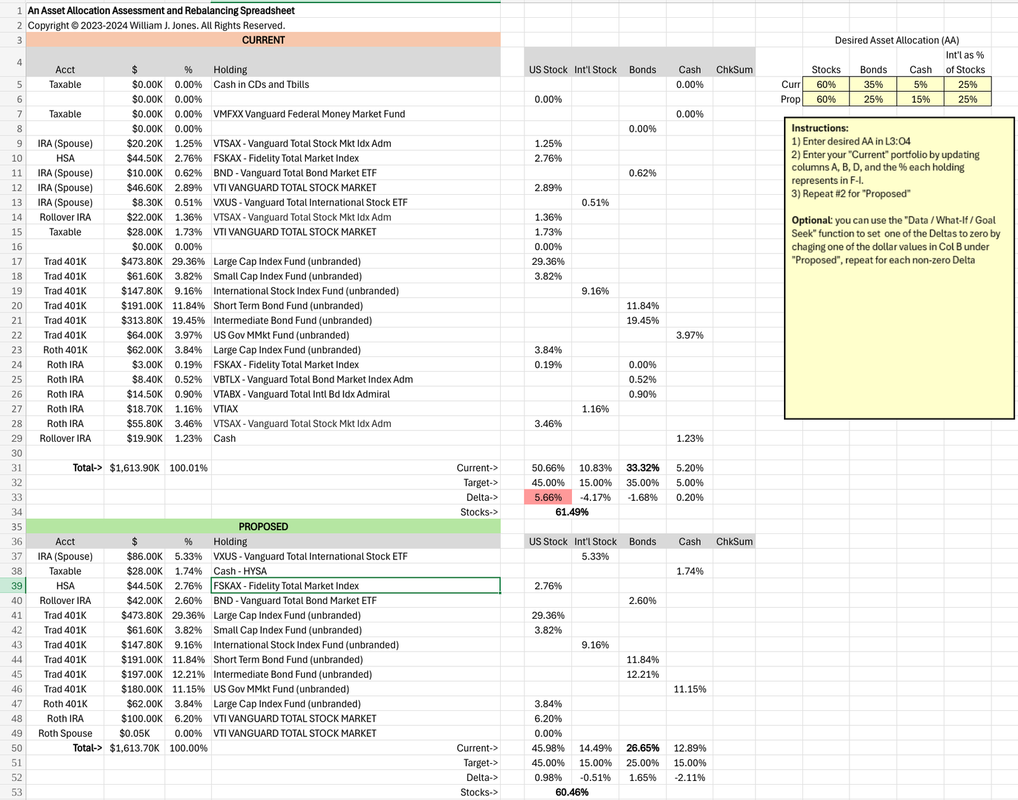Click the 12.89% proposed Cash current cell
1018x800 pixels.
point(689,748)
